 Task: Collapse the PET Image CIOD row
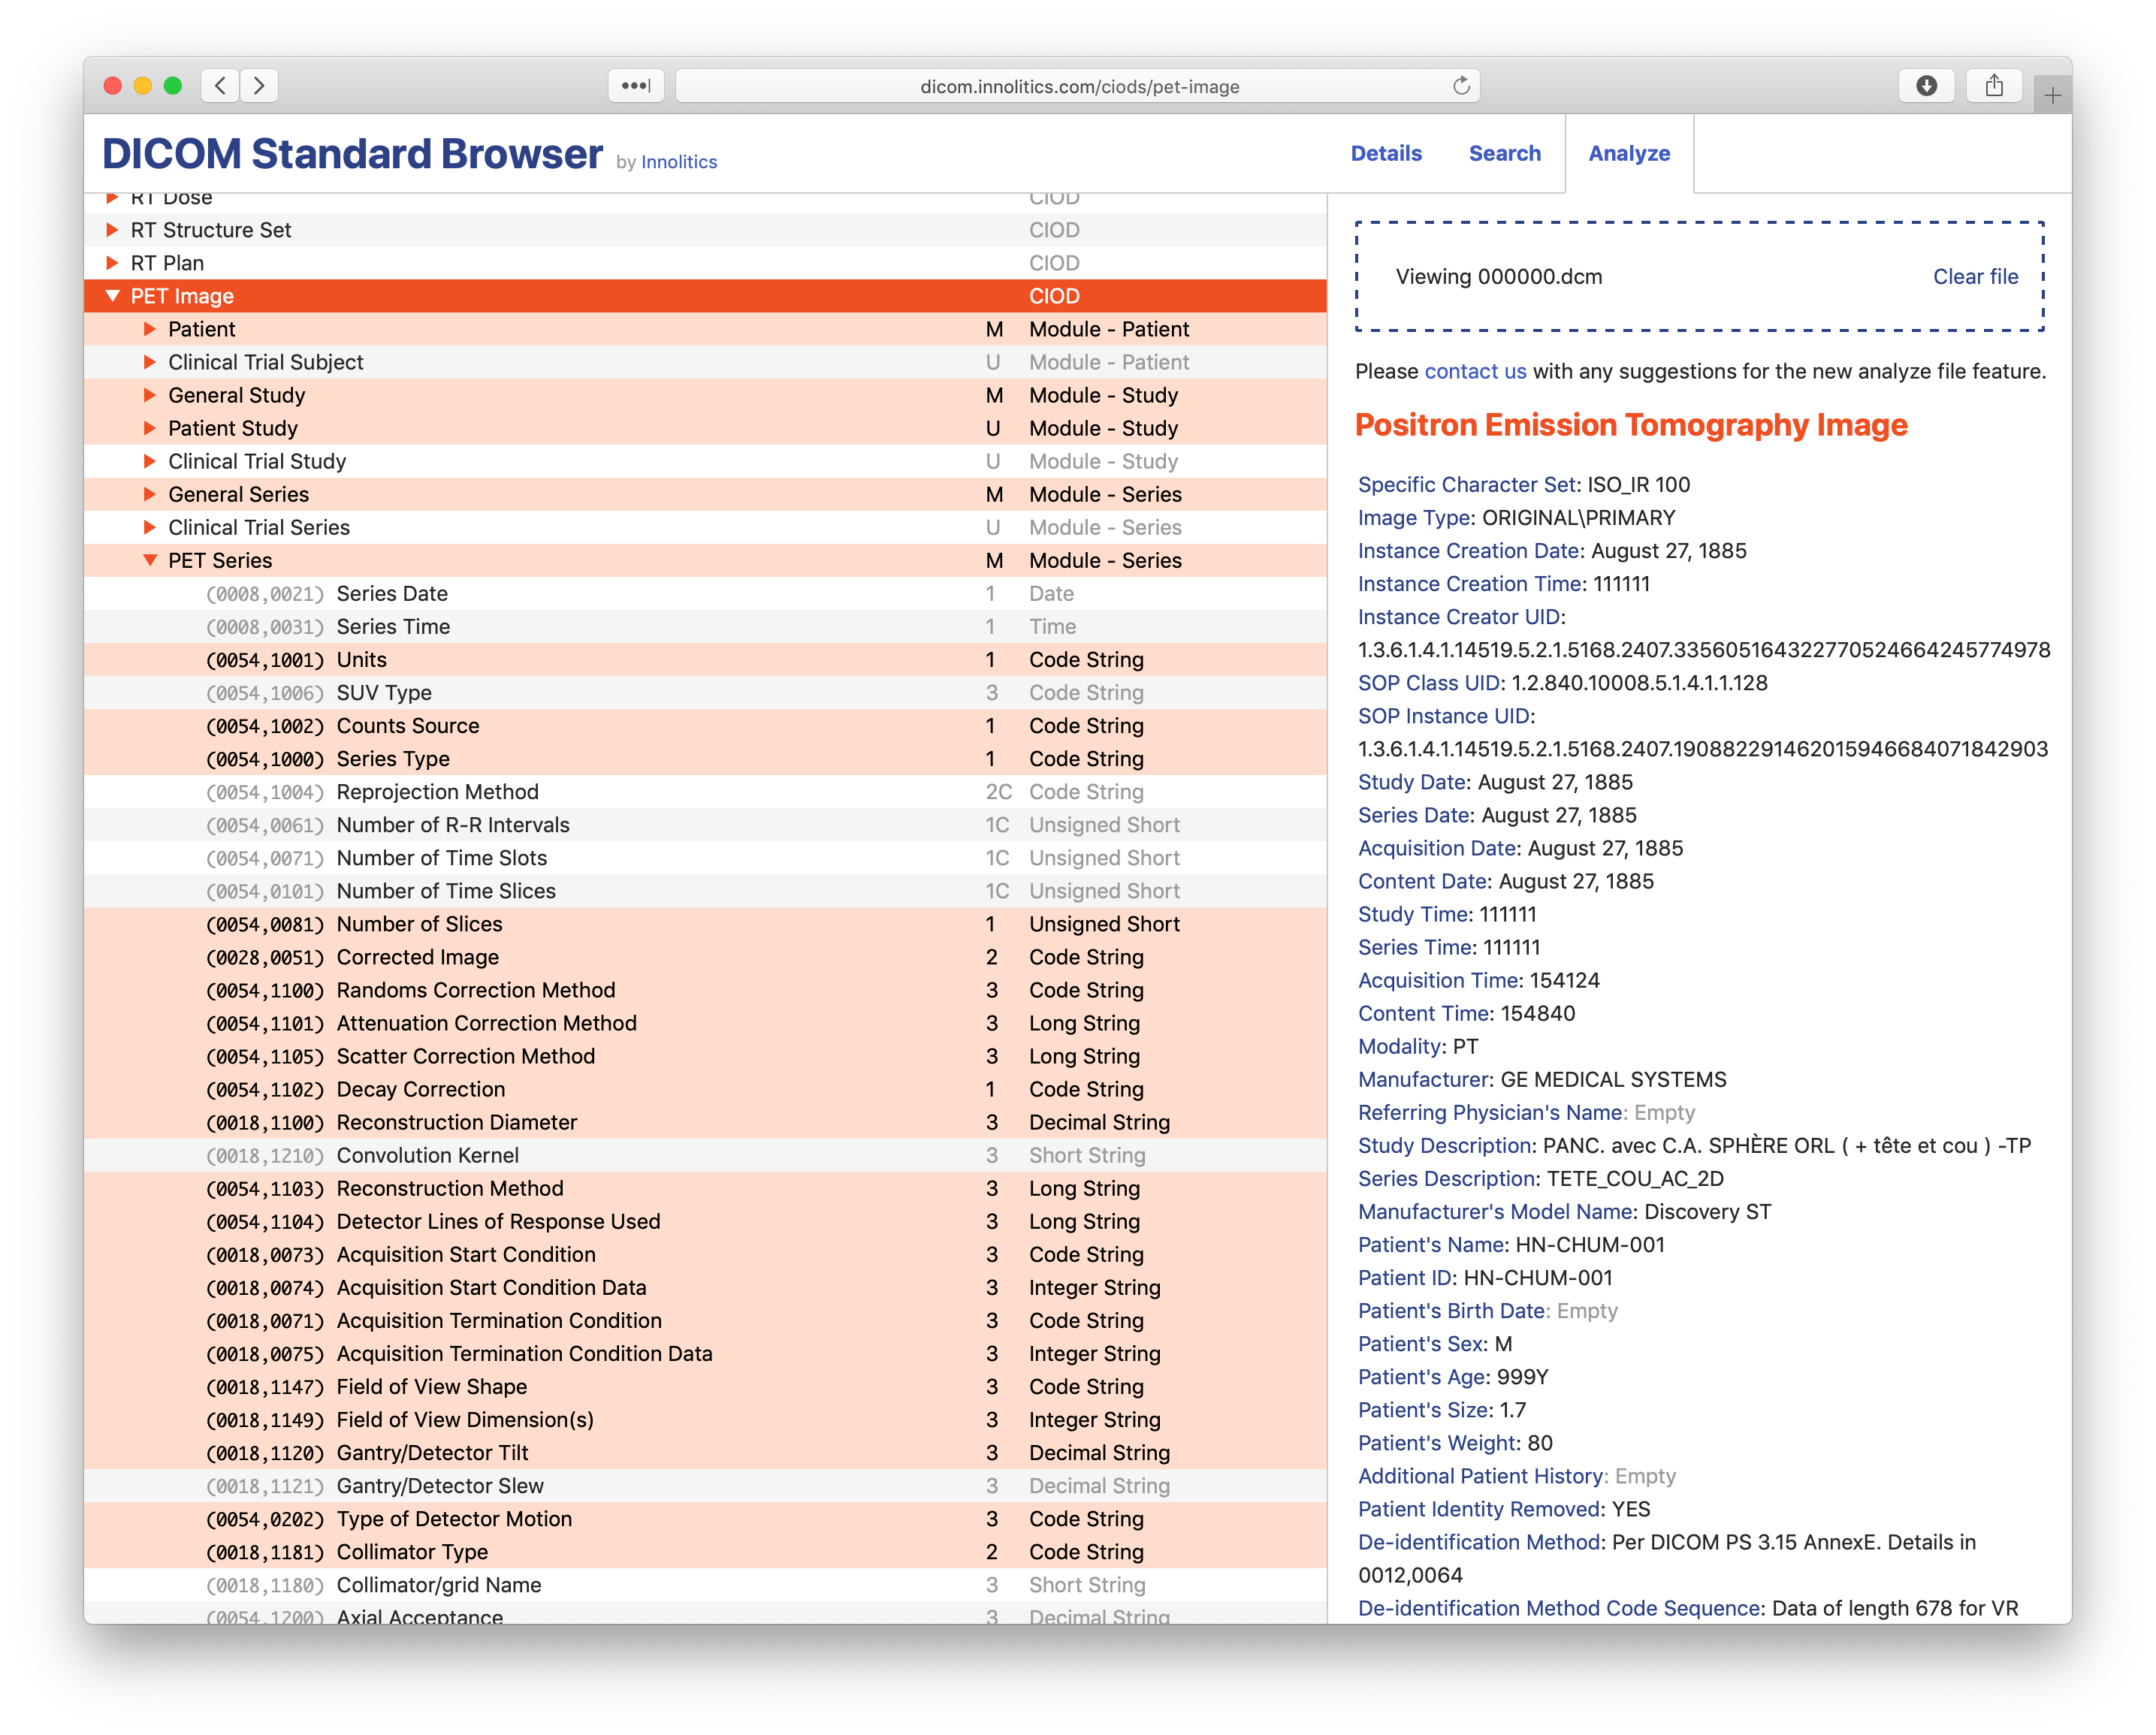pos(113,296)
